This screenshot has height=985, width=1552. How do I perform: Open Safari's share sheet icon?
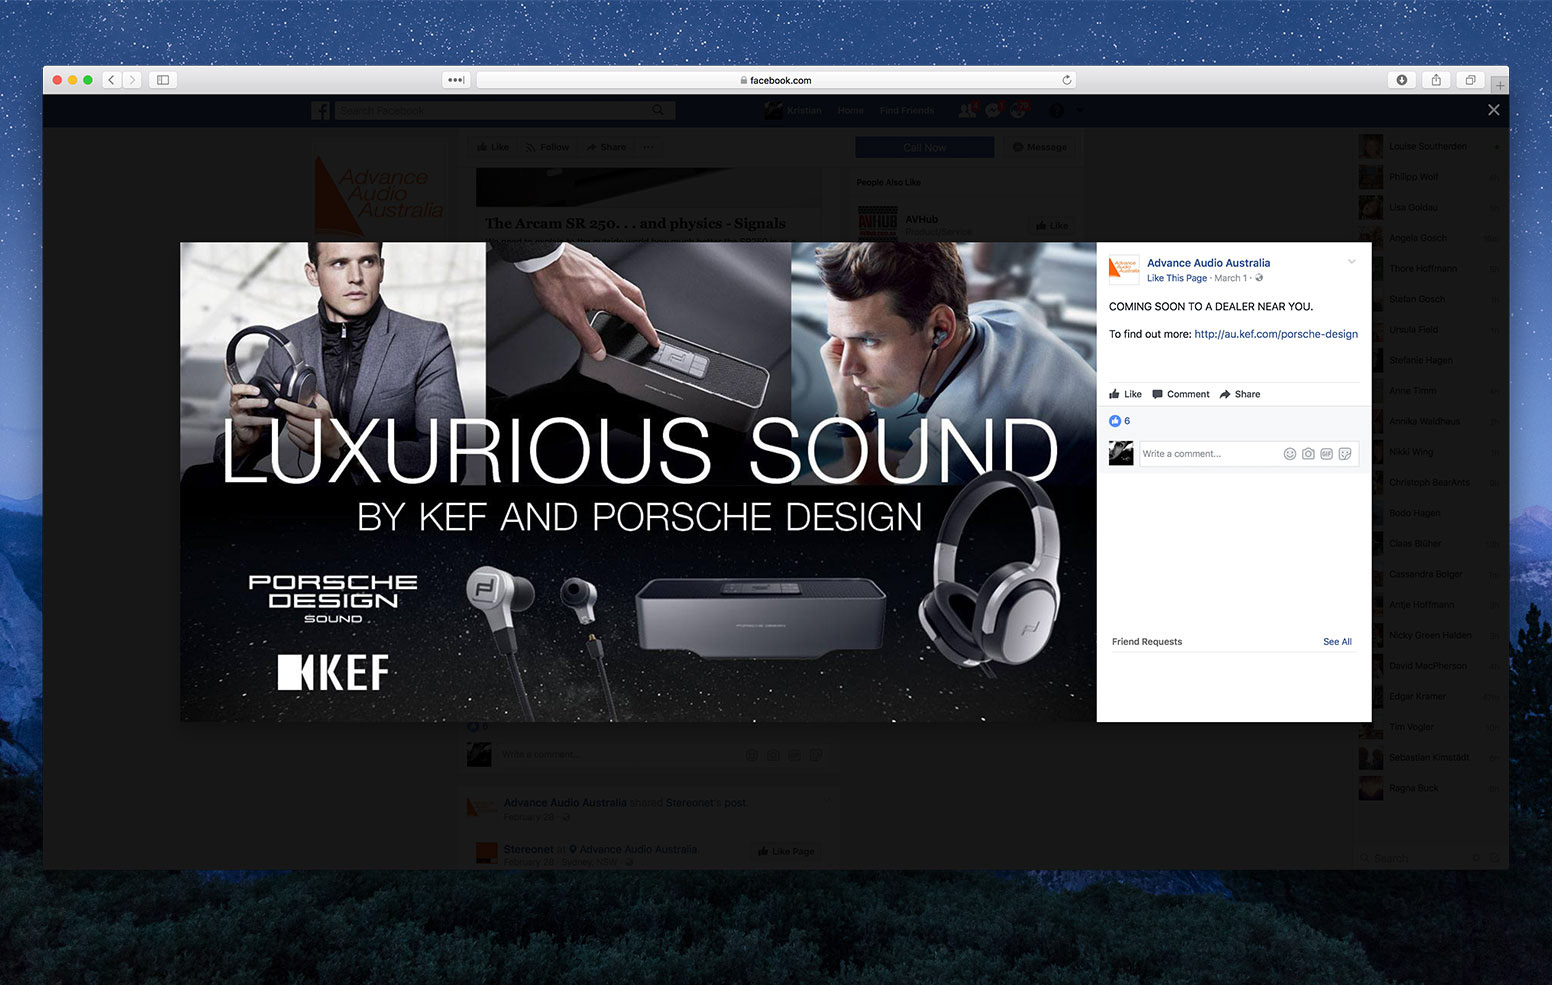[1436, 80]
